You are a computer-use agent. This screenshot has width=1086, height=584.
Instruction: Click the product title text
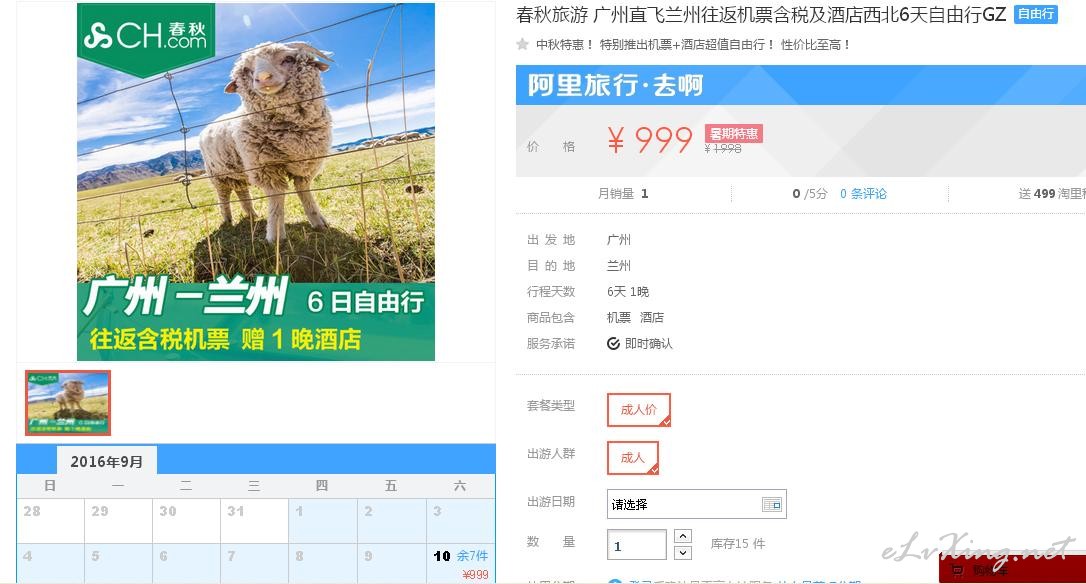coord(760,15)
